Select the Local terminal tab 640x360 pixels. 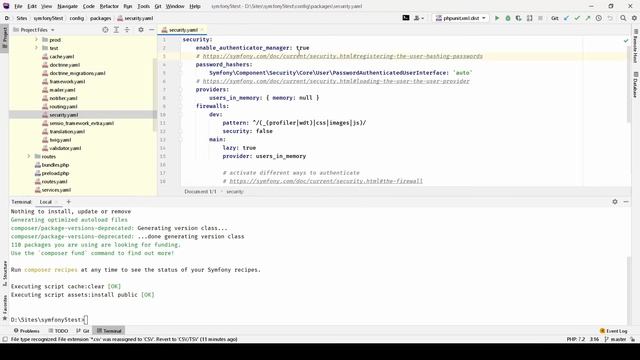pyautogui.click(x=45, y=202)
